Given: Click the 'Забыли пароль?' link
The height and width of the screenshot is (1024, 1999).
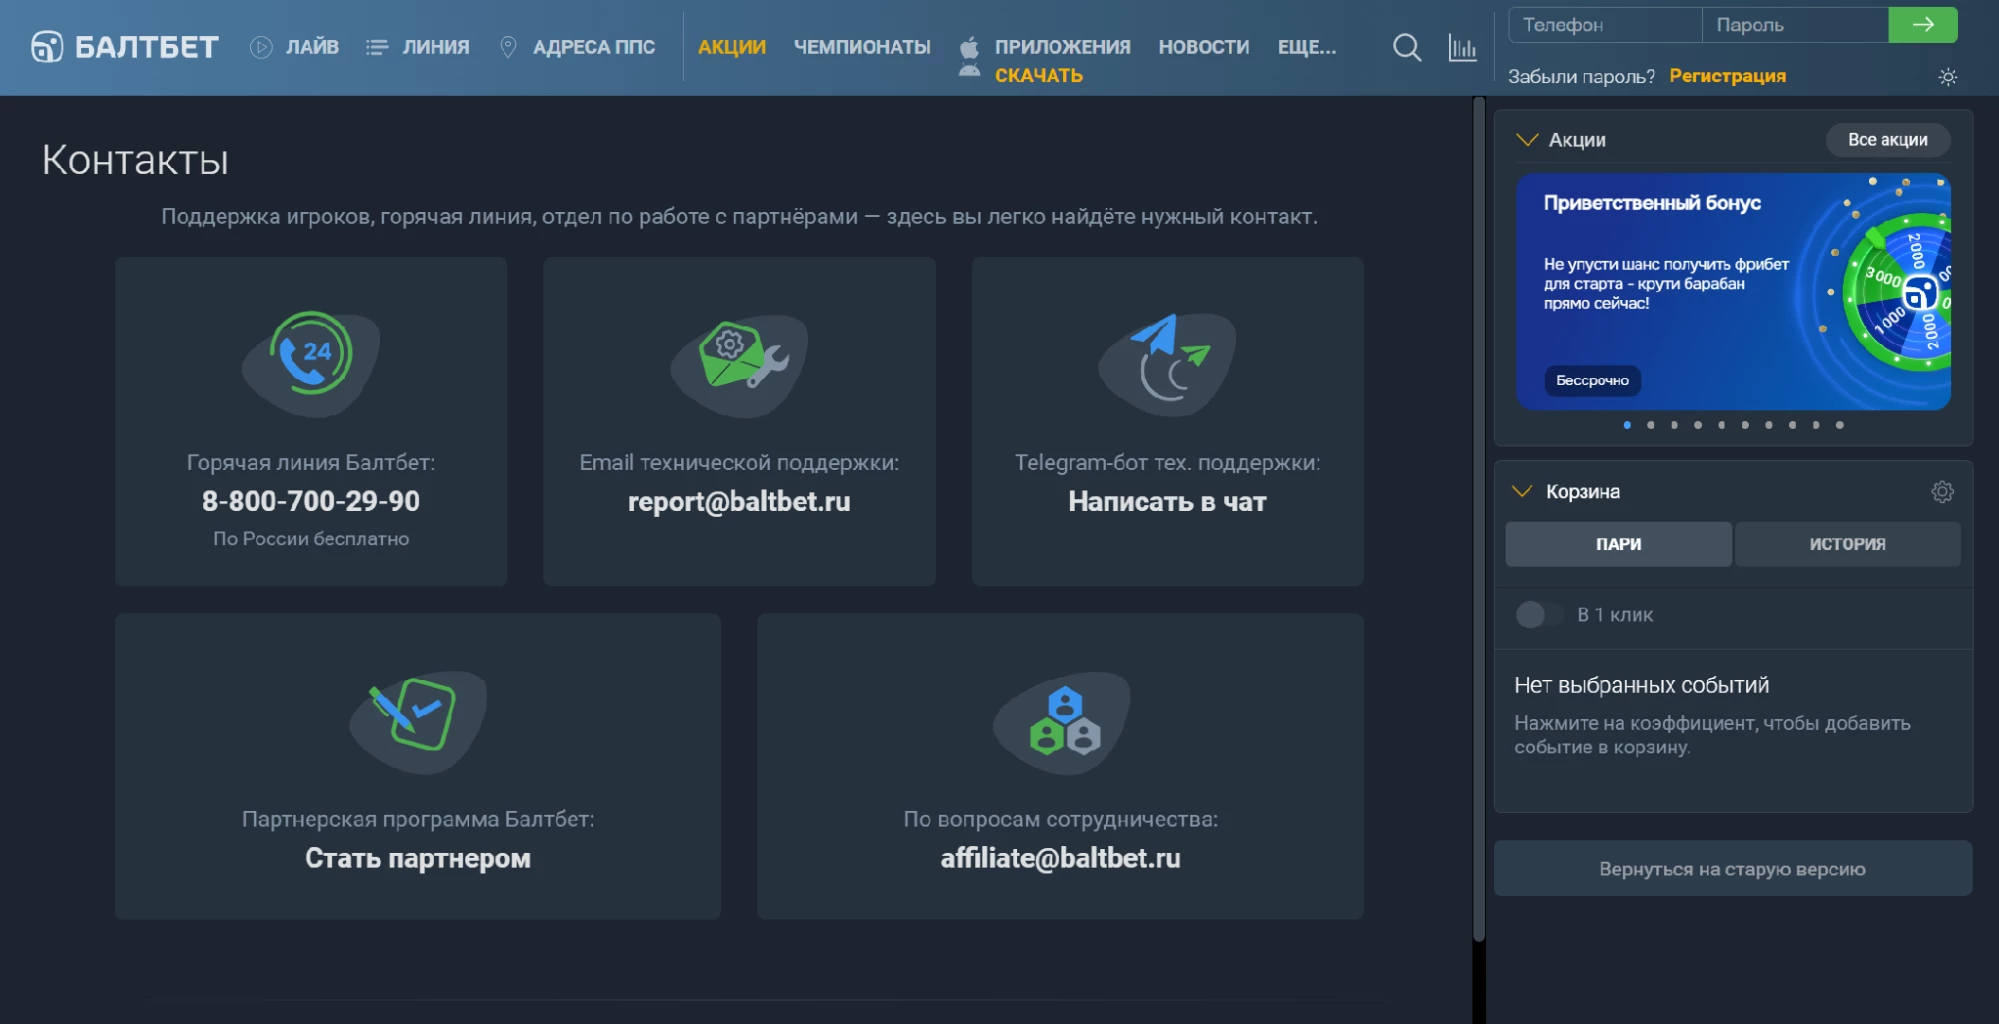Looking at the screenshot, I should tap(1581, 76).
